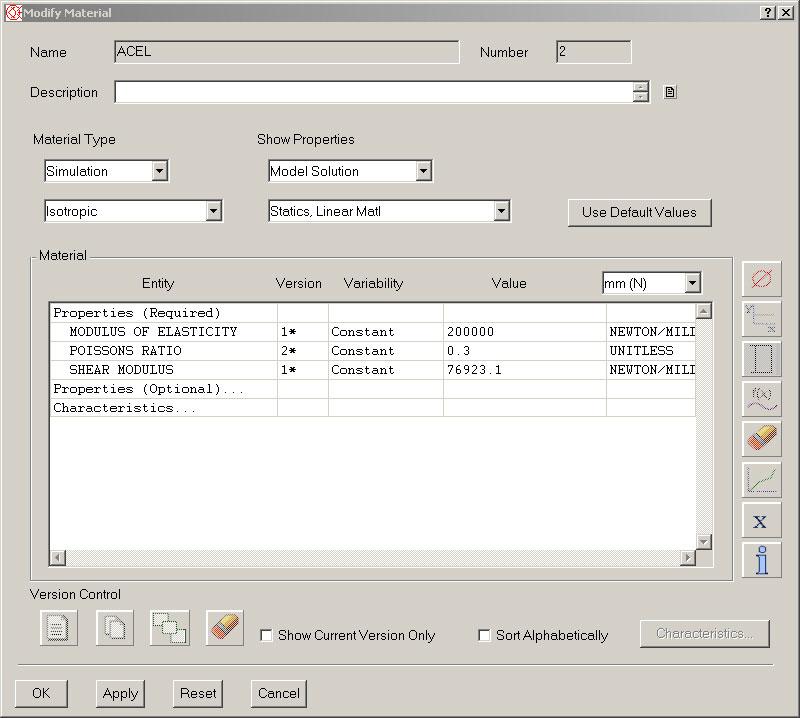The height and width of the screenshot is (718, 800).
Task: Click the column bracket icon in the right toolbar
Action: [761, 359]
